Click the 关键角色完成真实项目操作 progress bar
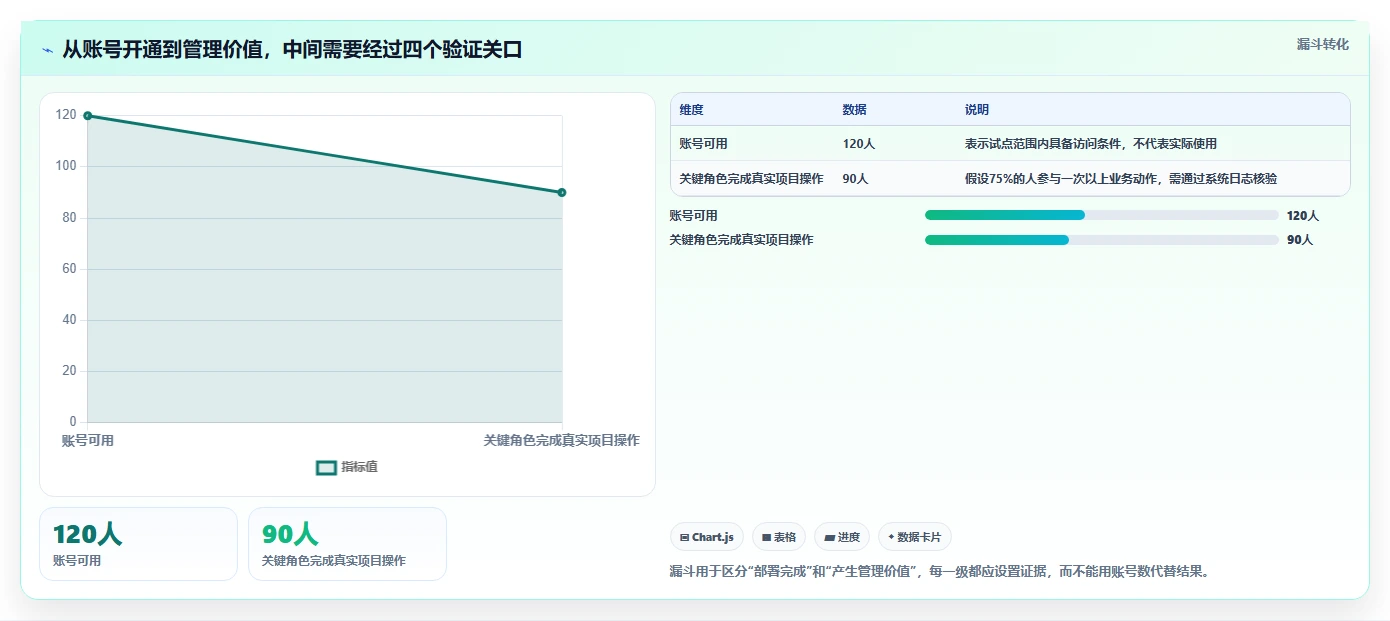Viewport: 1390px width, 621px height. click(x=1101, y=240)
